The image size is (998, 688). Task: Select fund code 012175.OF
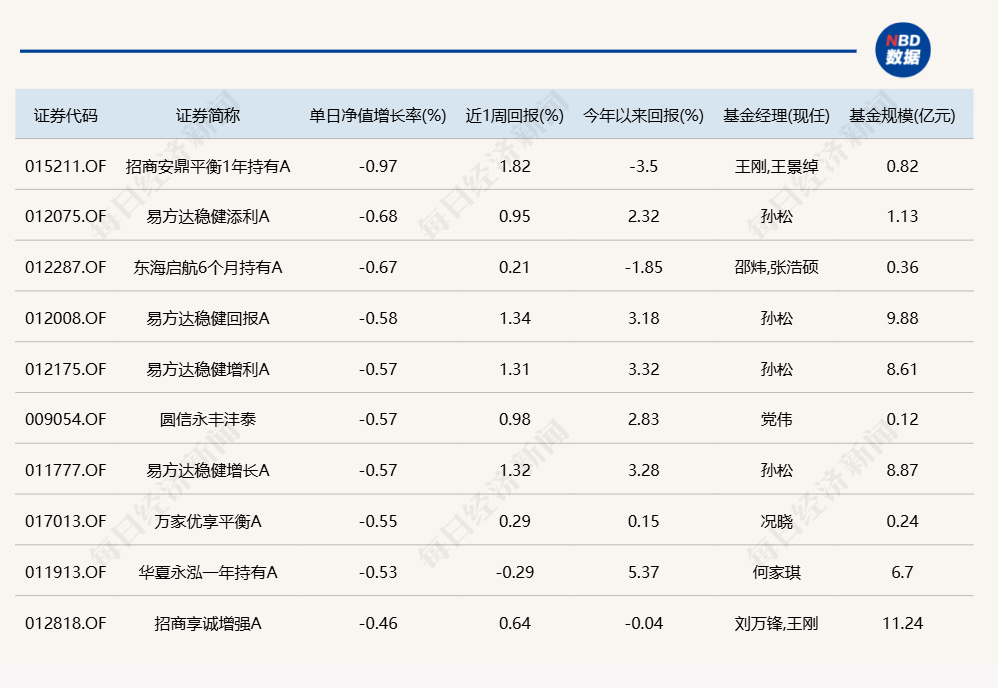pyautogui.click(x=66, y=369)
